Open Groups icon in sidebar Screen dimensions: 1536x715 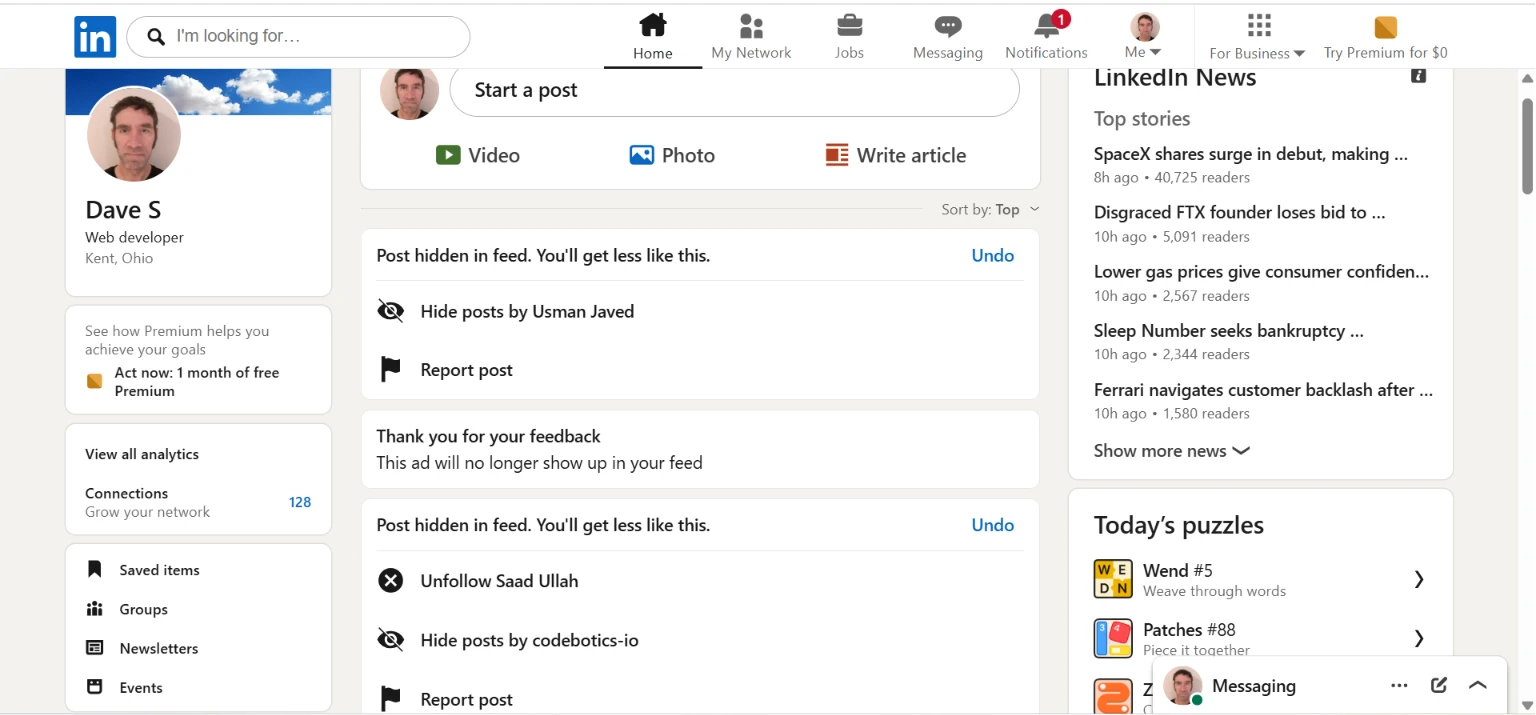(95, 609)
